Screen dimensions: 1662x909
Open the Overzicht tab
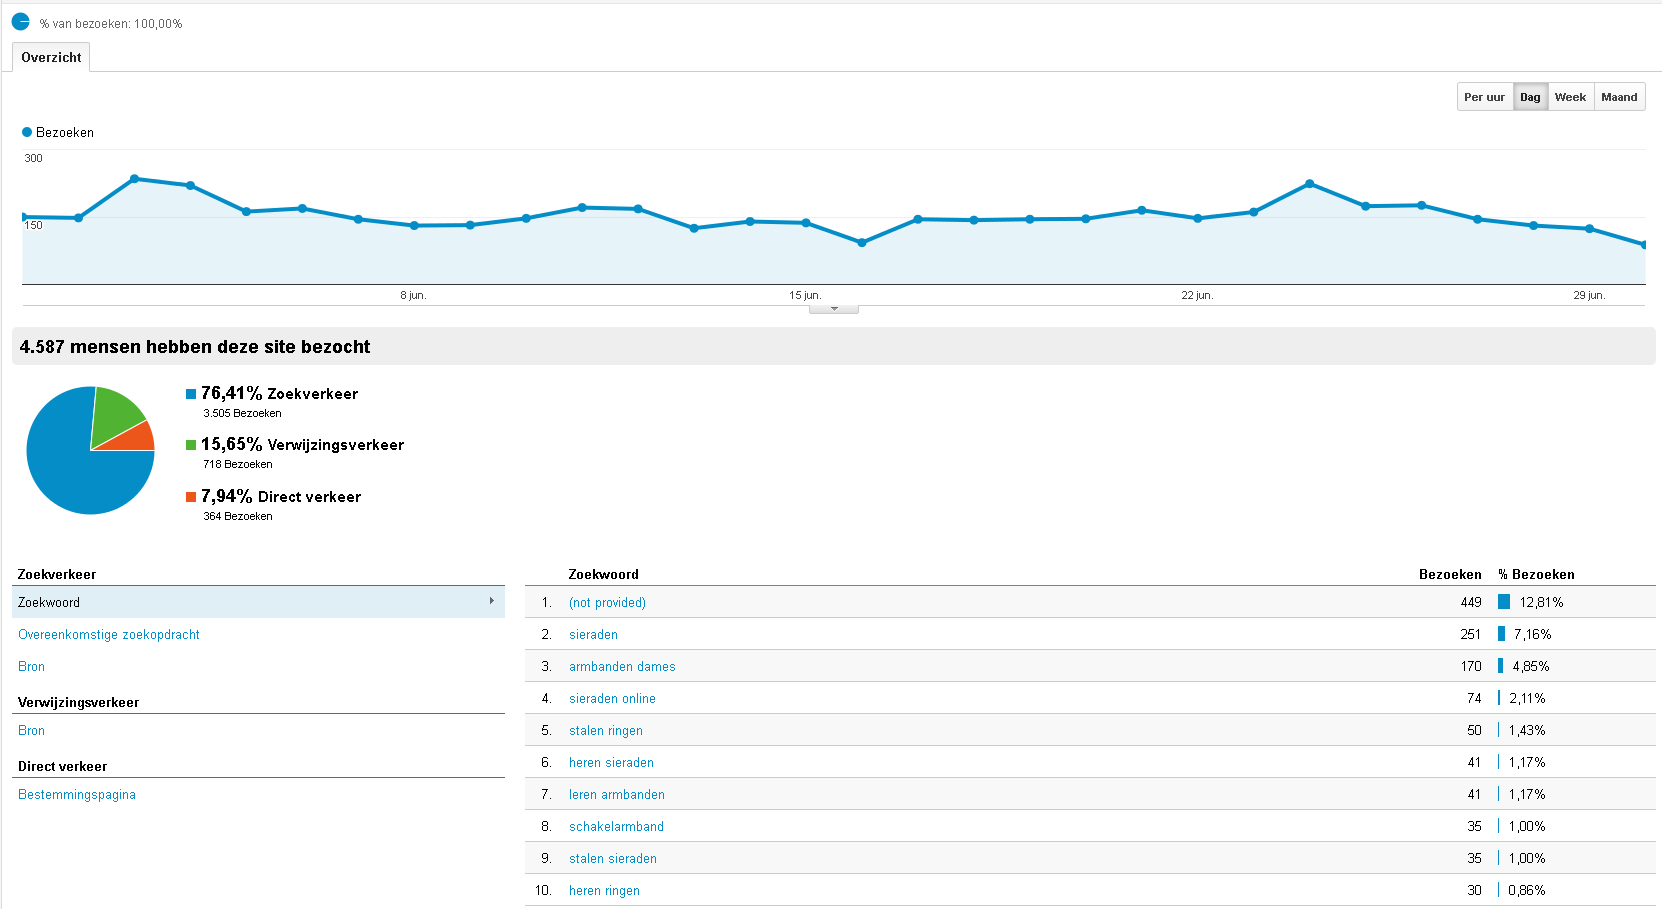click(51, 57)
